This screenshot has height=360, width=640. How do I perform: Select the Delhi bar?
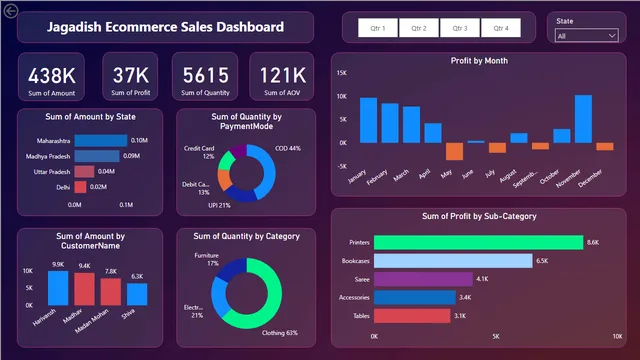[x=80, y=187]
